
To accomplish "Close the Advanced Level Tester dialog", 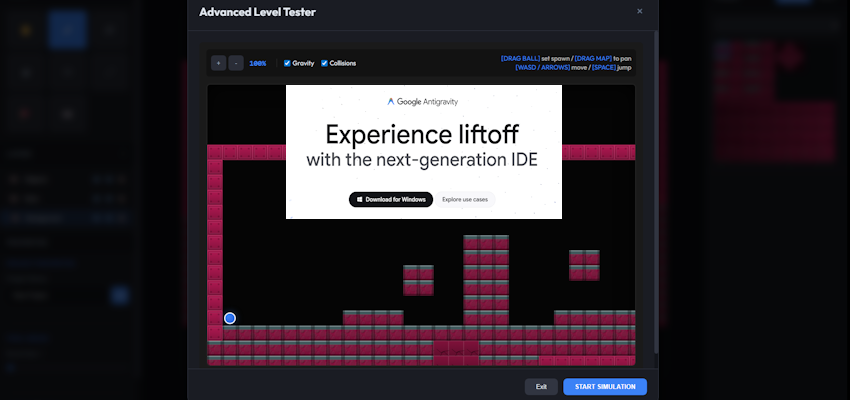I will [640, 11].
